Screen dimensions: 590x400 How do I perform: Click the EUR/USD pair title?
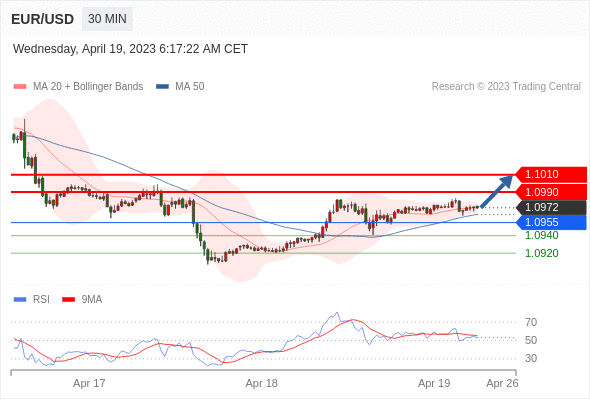(43, 19)
